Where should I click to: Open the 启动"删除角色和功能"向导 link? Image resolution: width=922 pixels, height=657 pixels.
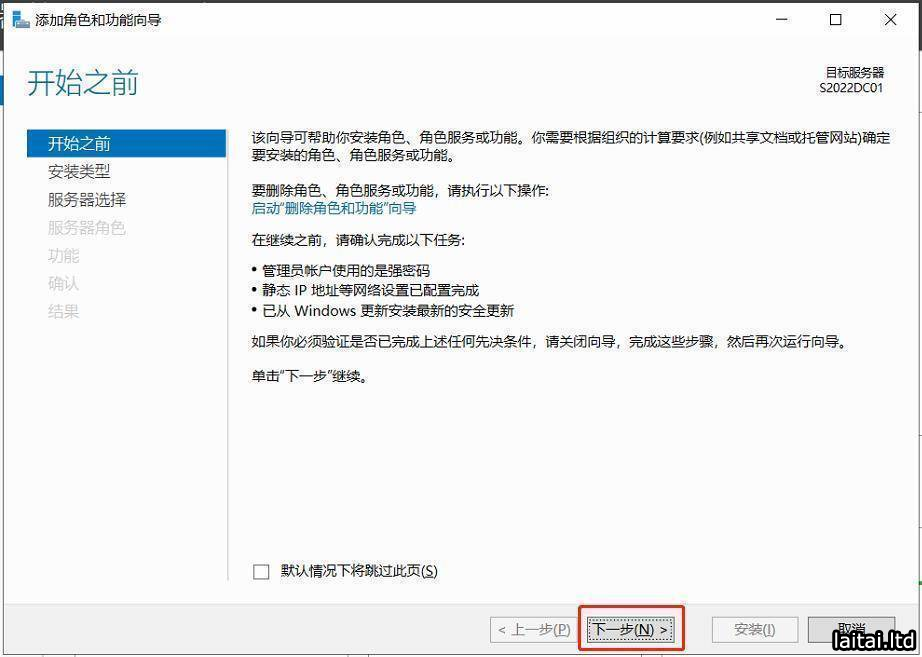click(334, 208)
